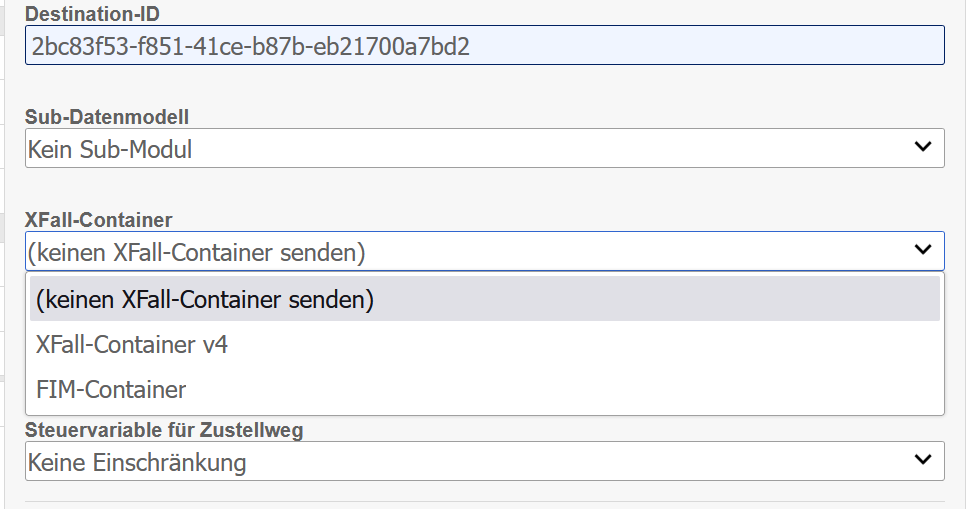Viewport: 970px width, 509px height.
Task: Click the 'Sub-Datenmodell' label
Action: click(x=107, y=117)
